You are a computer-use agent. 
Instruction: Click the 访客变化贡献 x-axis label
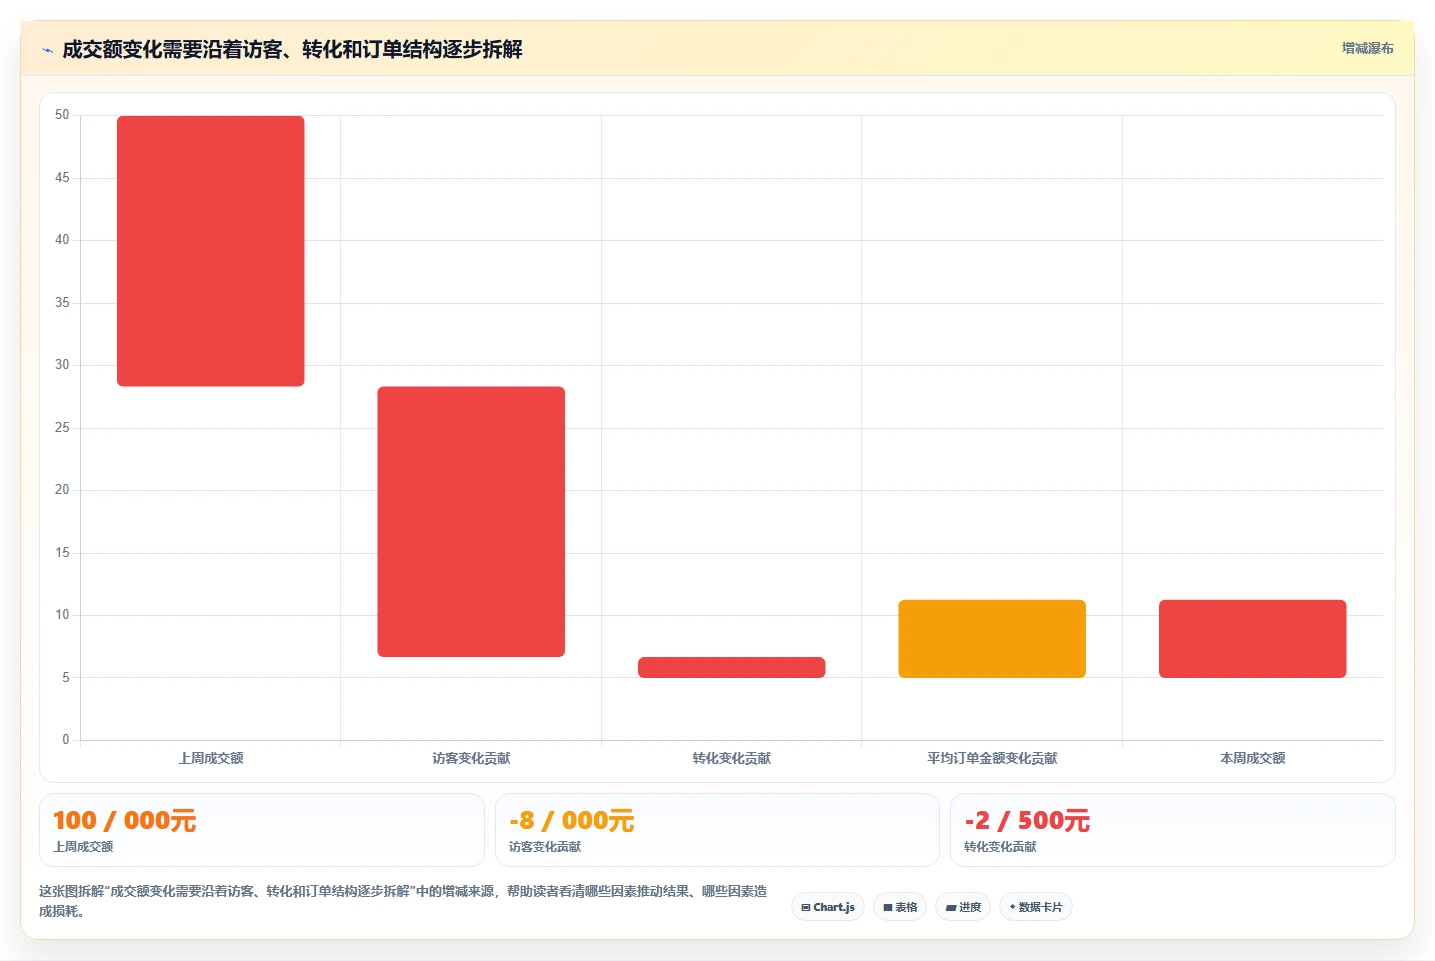(x=471, y=758)
